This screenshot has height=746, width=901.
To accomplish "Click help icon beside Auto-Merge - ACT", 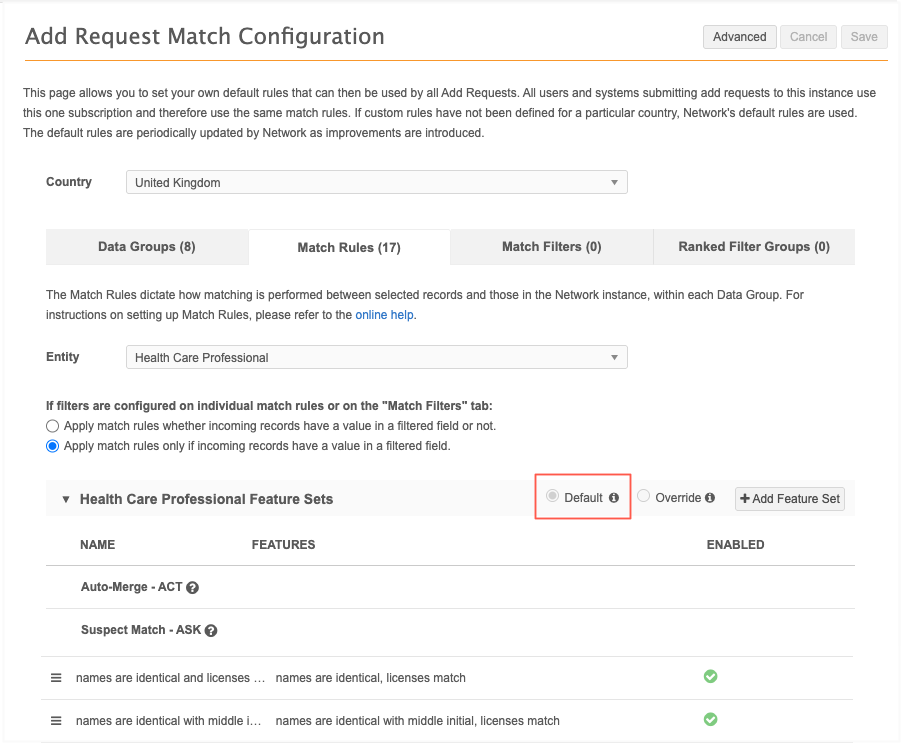I will [192, 587].
